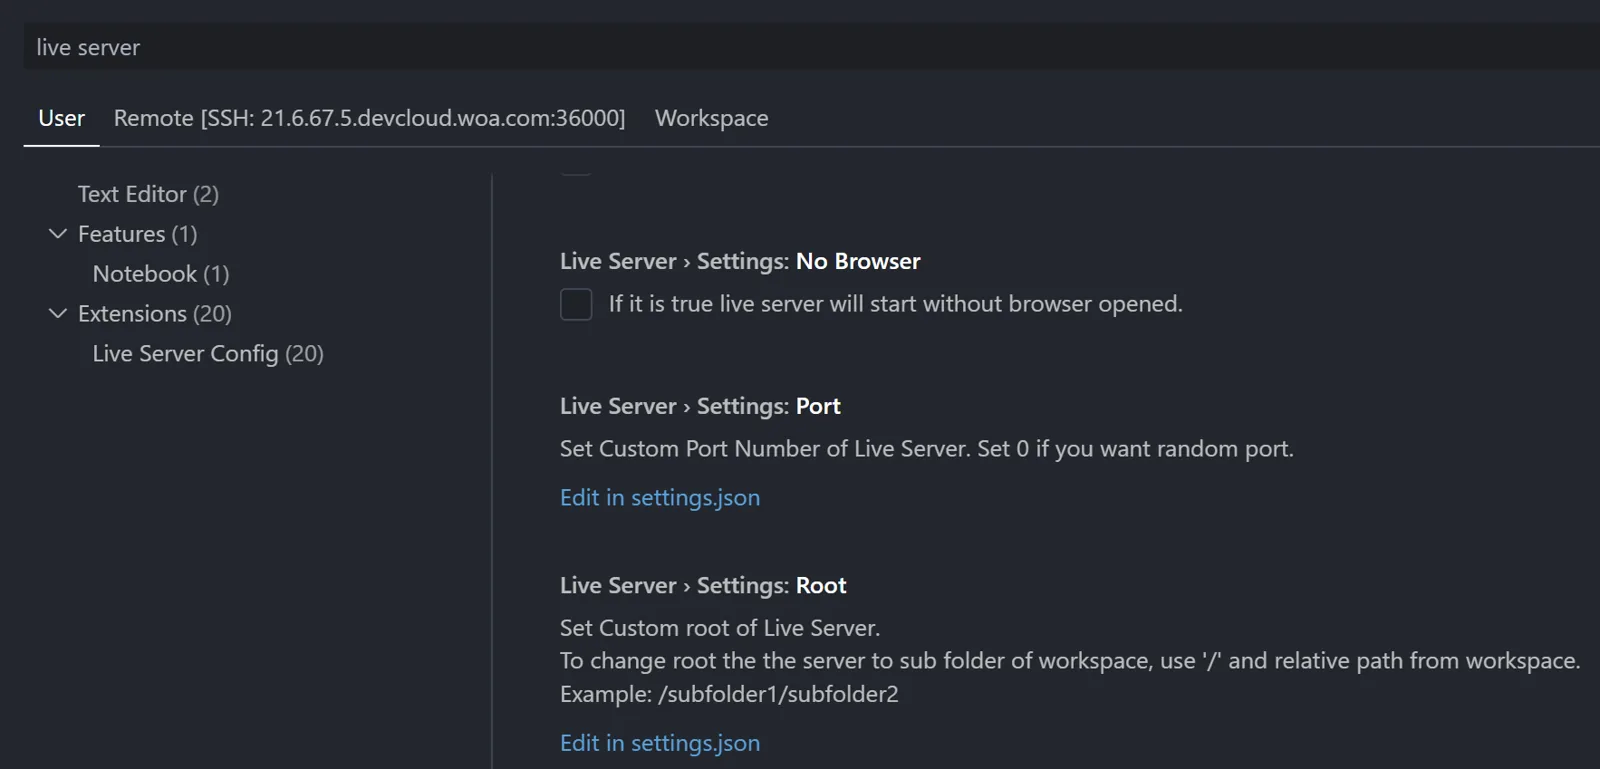Click the 'live server' settings search box

pyautogui.click(x=800, y=47)
